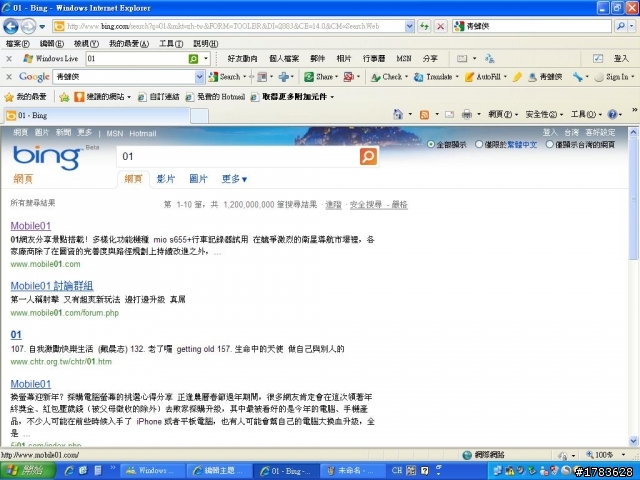The width and height of the screenshot is (640, 480).
Task: Click the Google toolbar Search button
Action: (226, 77)
